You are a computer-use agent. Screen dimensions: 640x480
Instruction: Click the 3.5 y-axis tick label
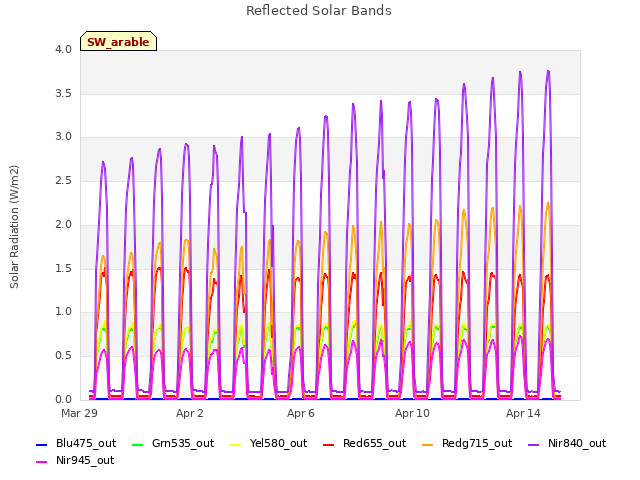pyautogui.click(x=63, y=93)
